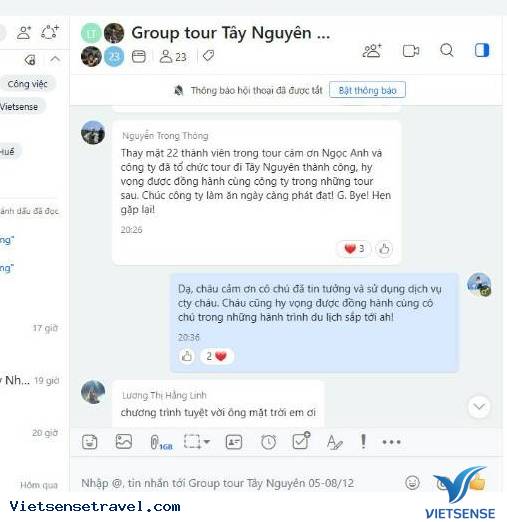Assign a task with the checkbox-plus icon

(301, 441)
